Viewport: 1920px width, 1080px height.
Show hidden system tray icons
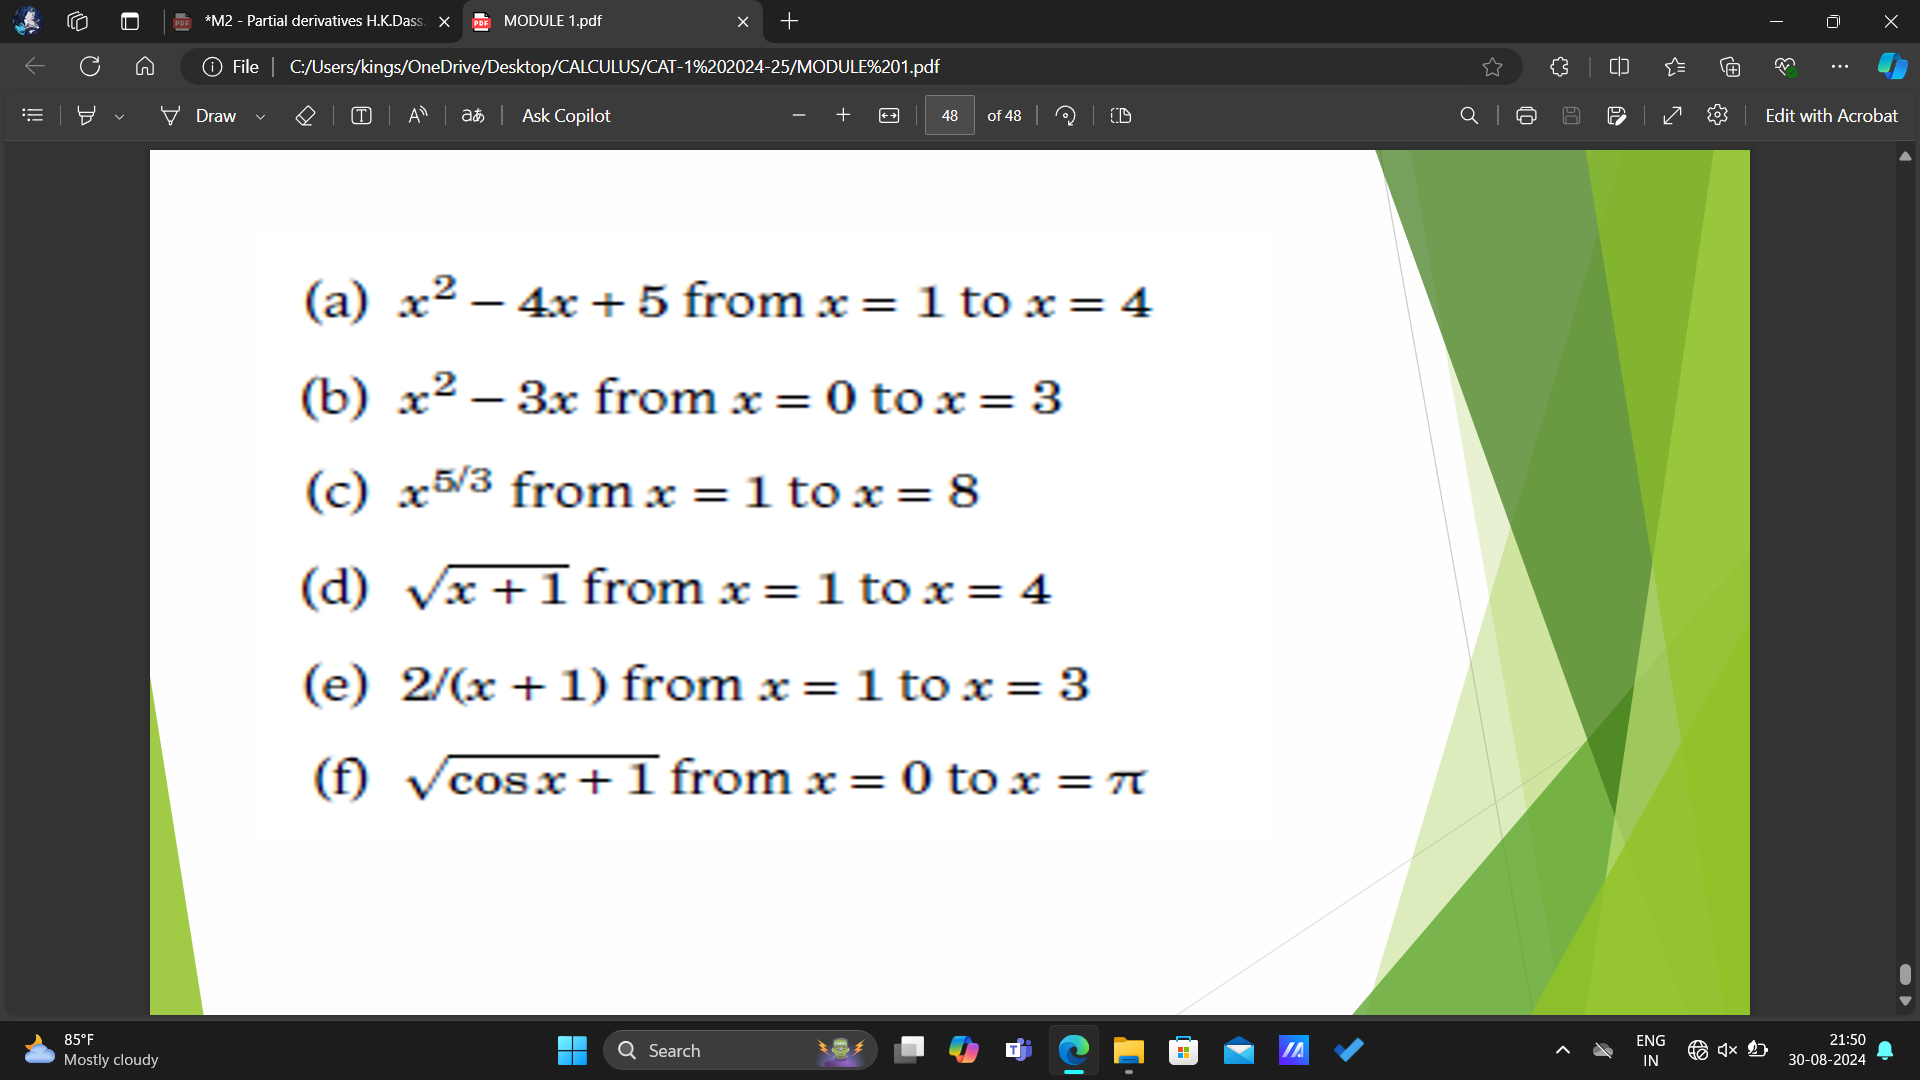coord(1562,1050)
